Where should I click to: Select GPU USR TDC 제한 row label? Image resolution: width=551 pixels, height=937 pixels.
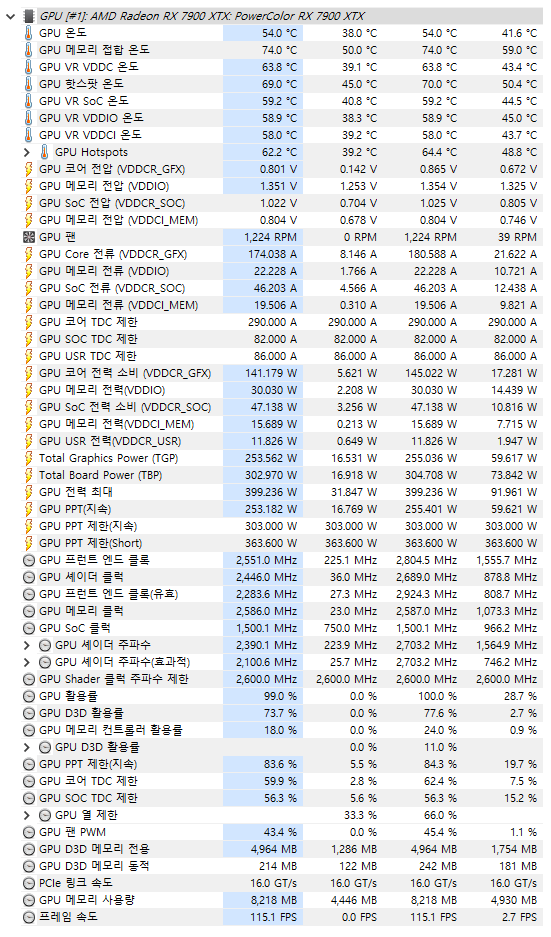click(x=88, y=356)
